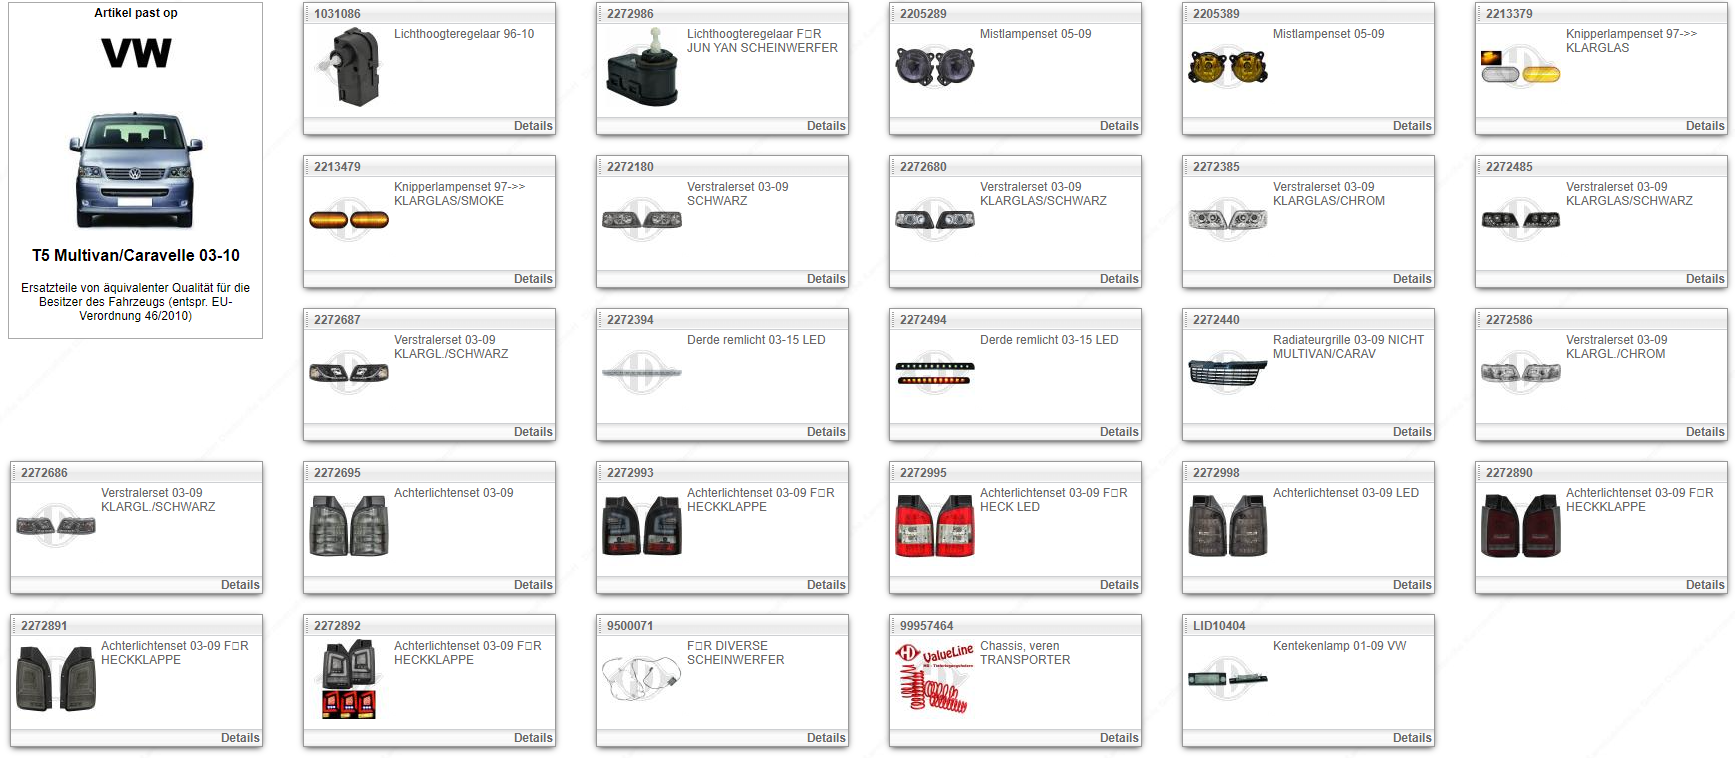Click the VW T5 Multivan car image
This screenshot has height=758, width=1735.
[x=135, y=170]
